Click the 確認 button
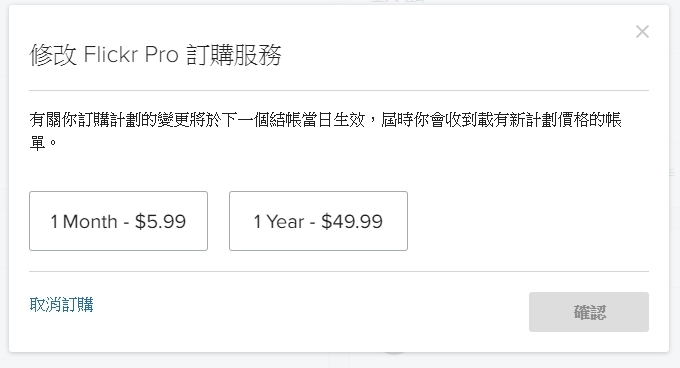This screenshot has height=368, width=680. 588,312
